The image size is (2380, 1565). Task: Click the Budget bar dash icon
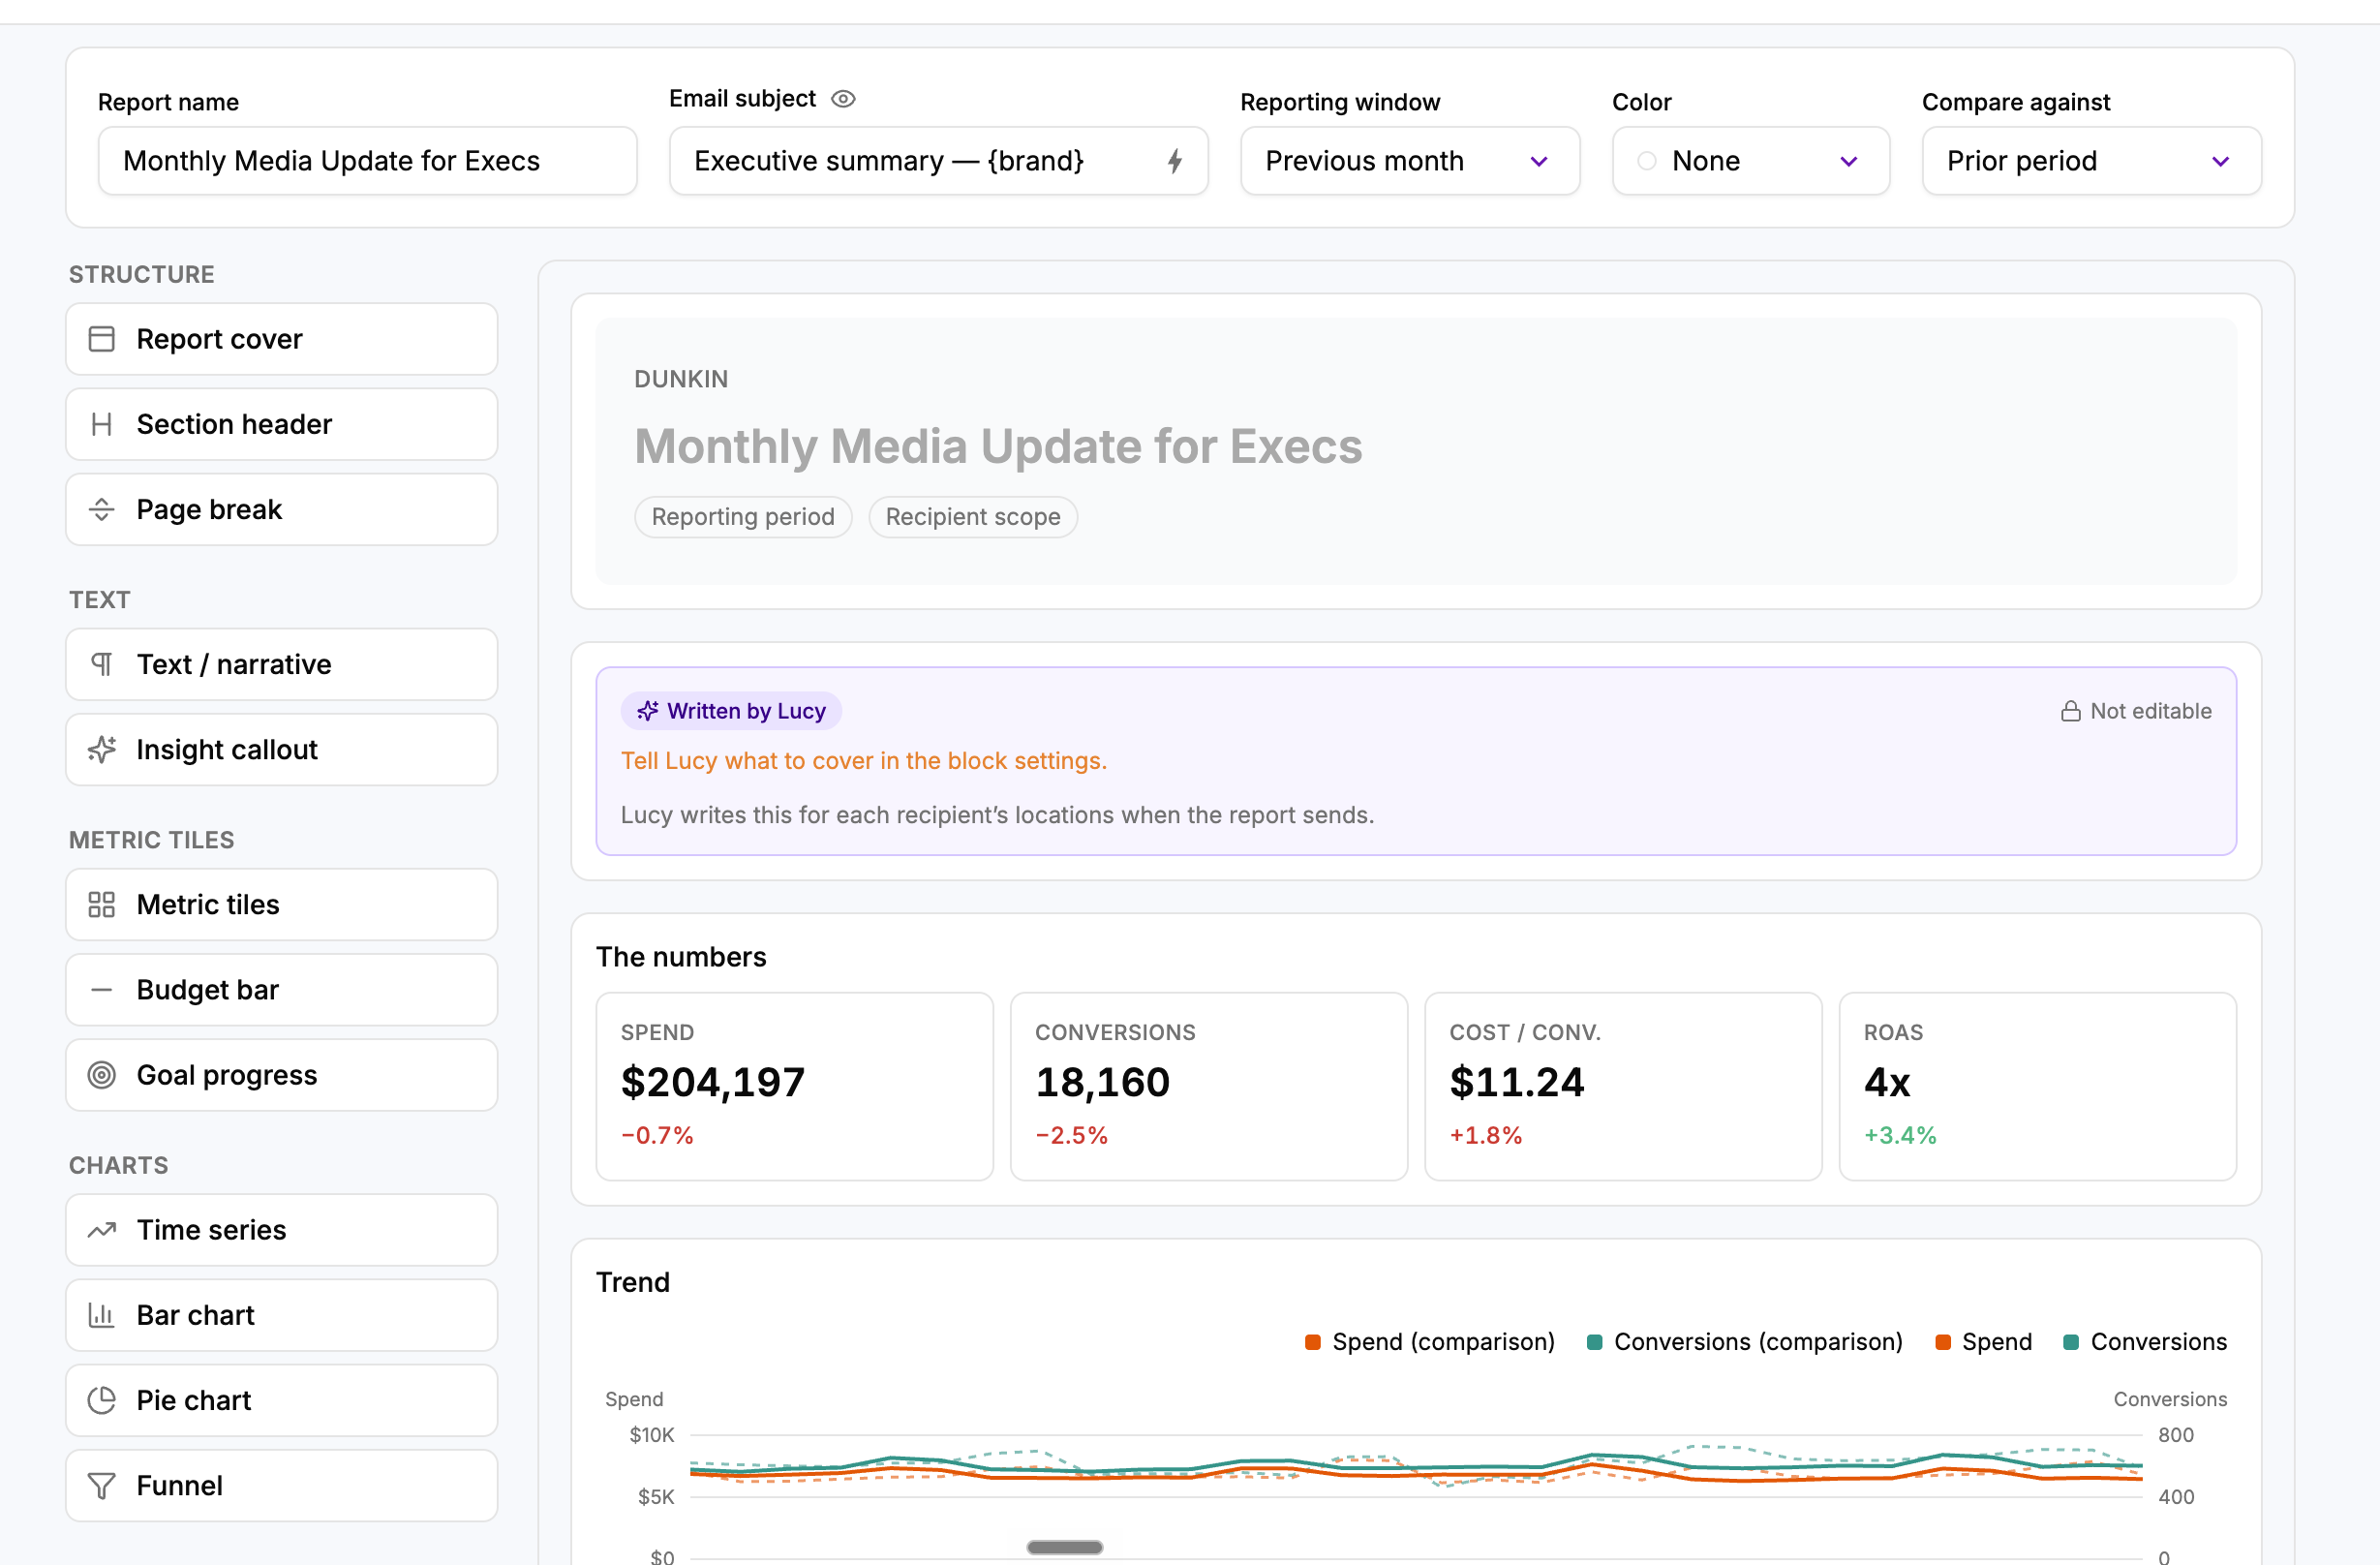[102, 989]
